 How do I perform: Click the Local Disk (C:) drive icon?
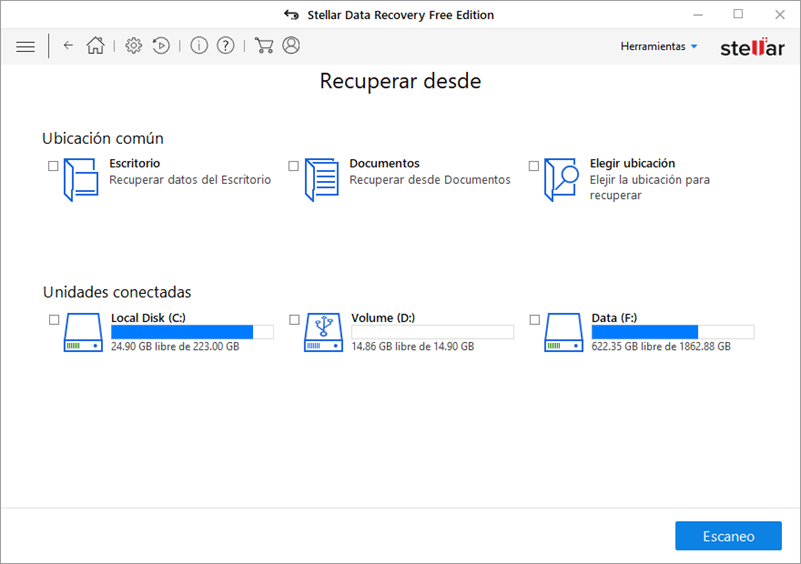point(83,332)
